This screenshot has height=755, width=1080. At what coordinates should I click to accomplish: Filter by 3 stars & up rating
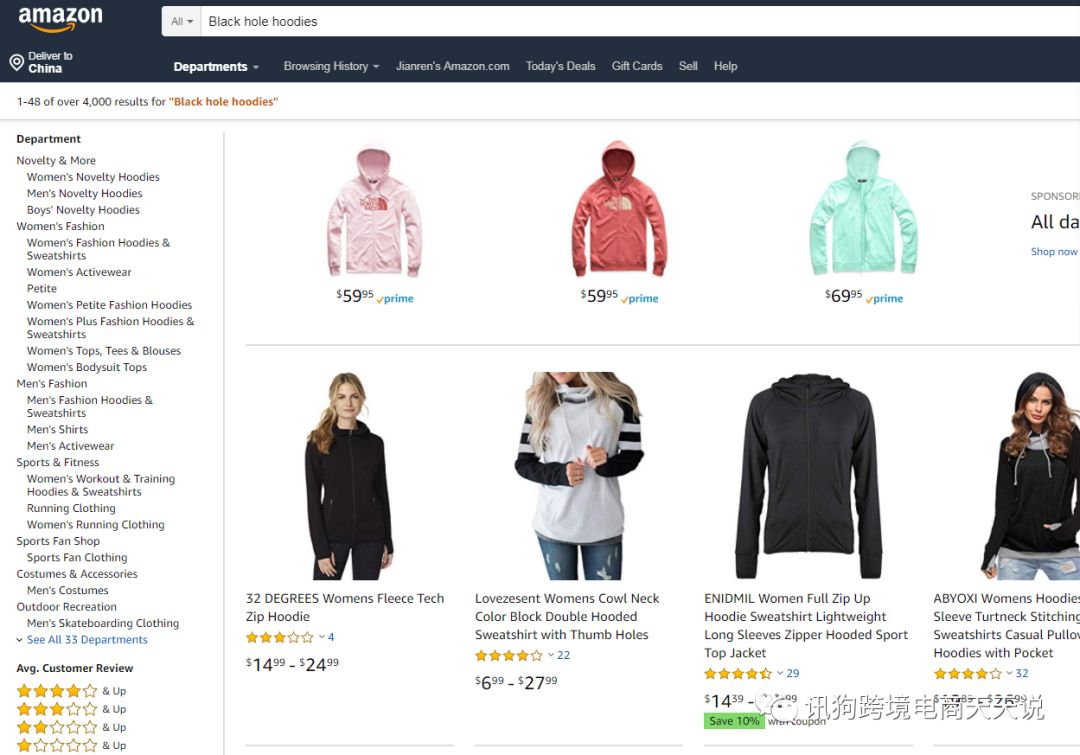pyautogui.click(x=72, y=709)
